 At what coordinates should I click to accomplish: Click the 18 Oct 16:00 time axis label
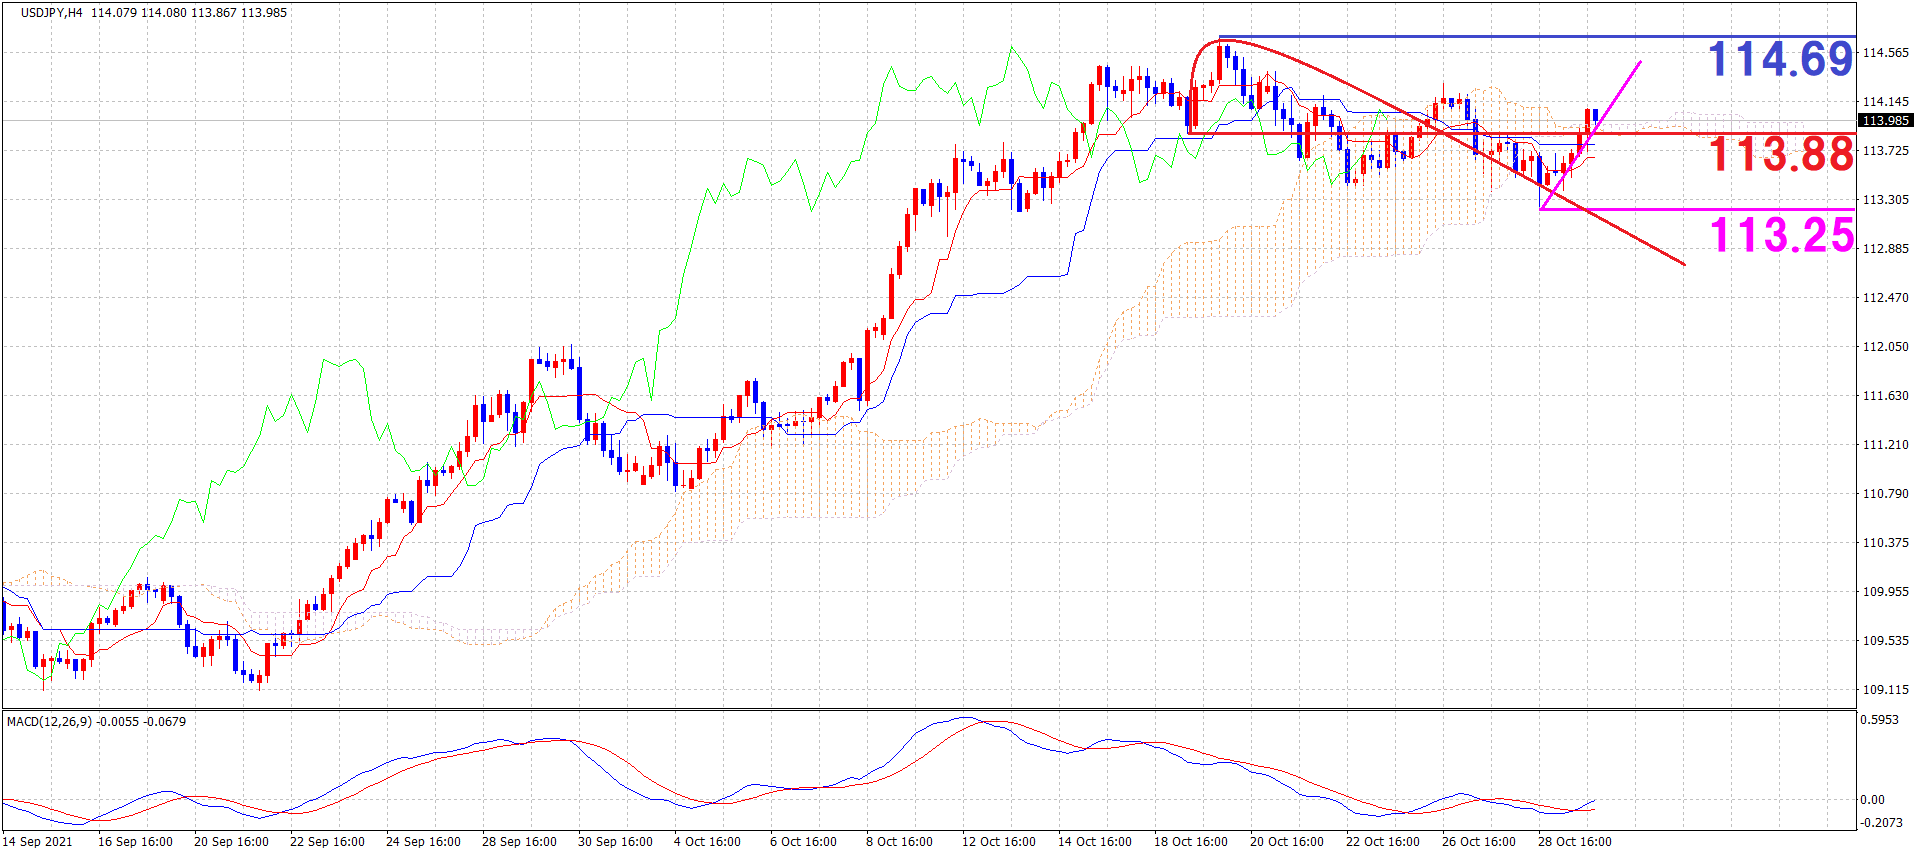coord(1190,841)
